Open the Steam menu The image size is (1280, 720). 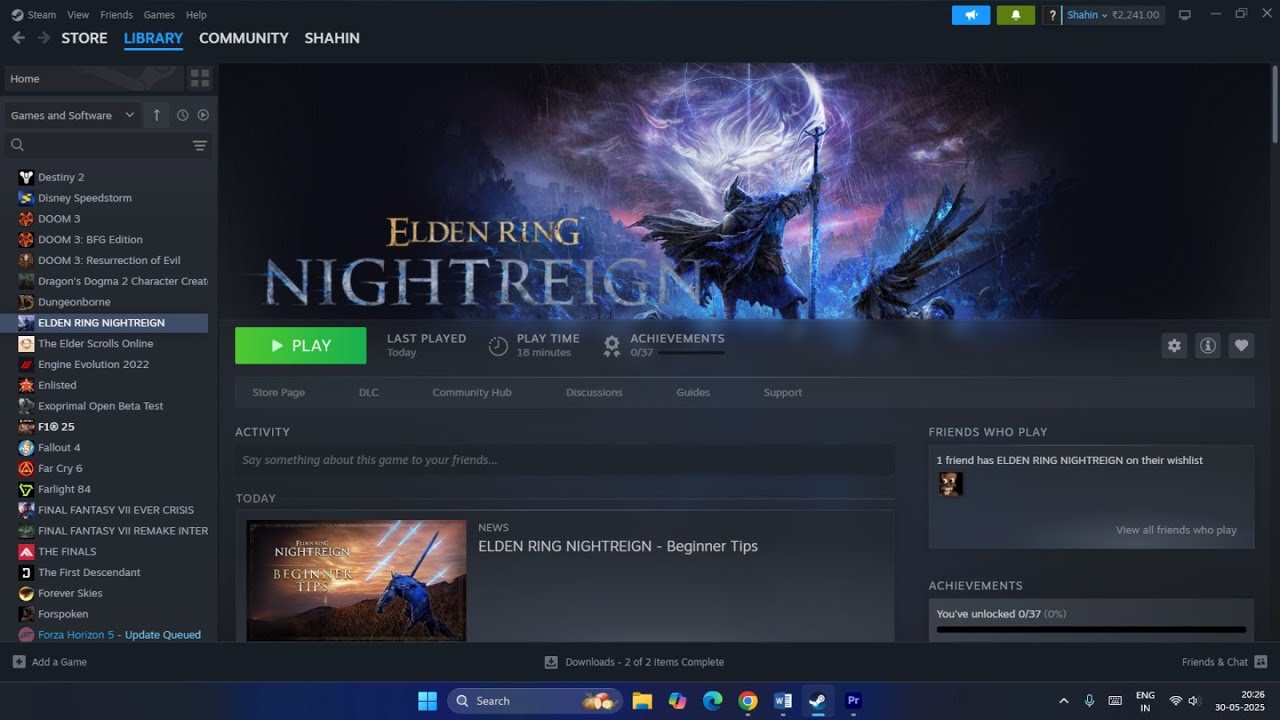click(34, 15)
